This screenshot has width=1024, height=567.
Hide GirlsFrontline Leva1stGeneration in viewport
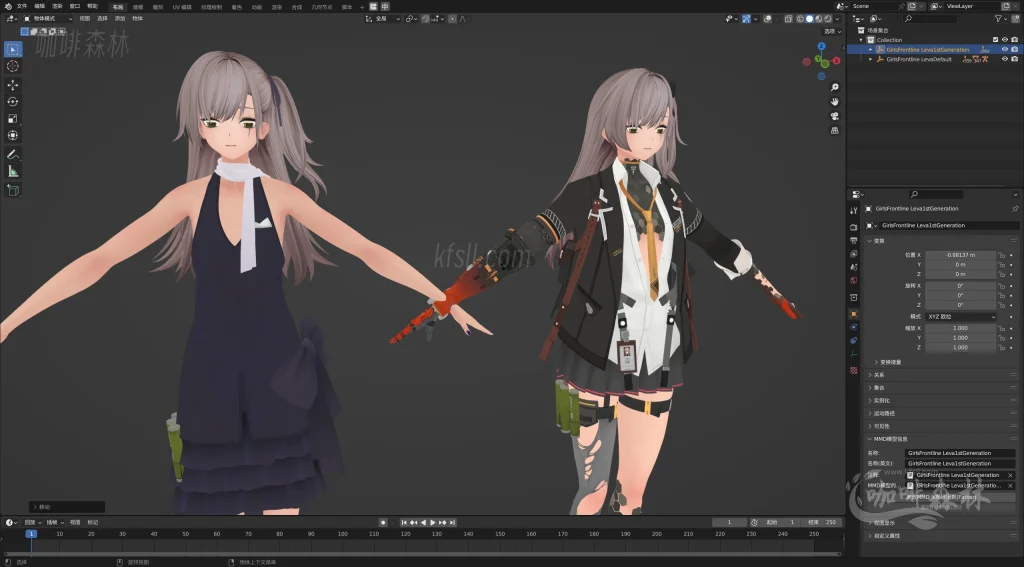1004,49
